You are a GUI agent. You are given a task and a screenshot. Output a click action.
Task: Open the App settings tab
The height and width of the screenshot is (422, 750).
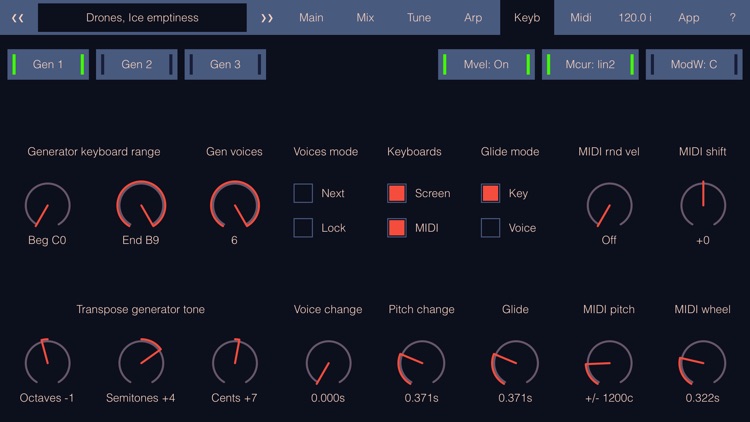click(x=688, y=18)
